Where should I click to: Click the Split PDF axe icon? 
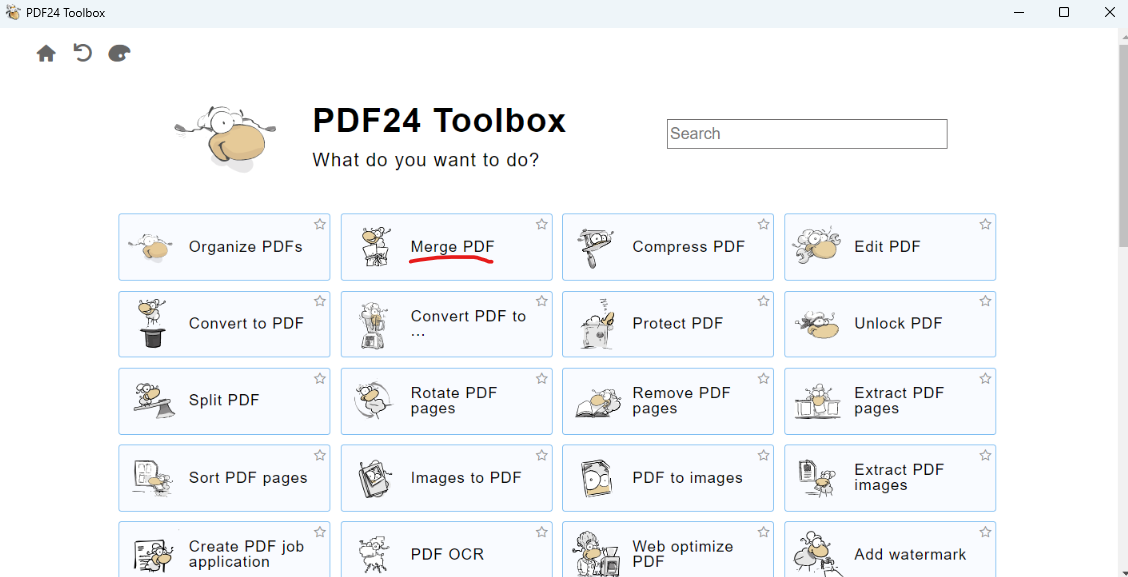[x=154, y=400]
